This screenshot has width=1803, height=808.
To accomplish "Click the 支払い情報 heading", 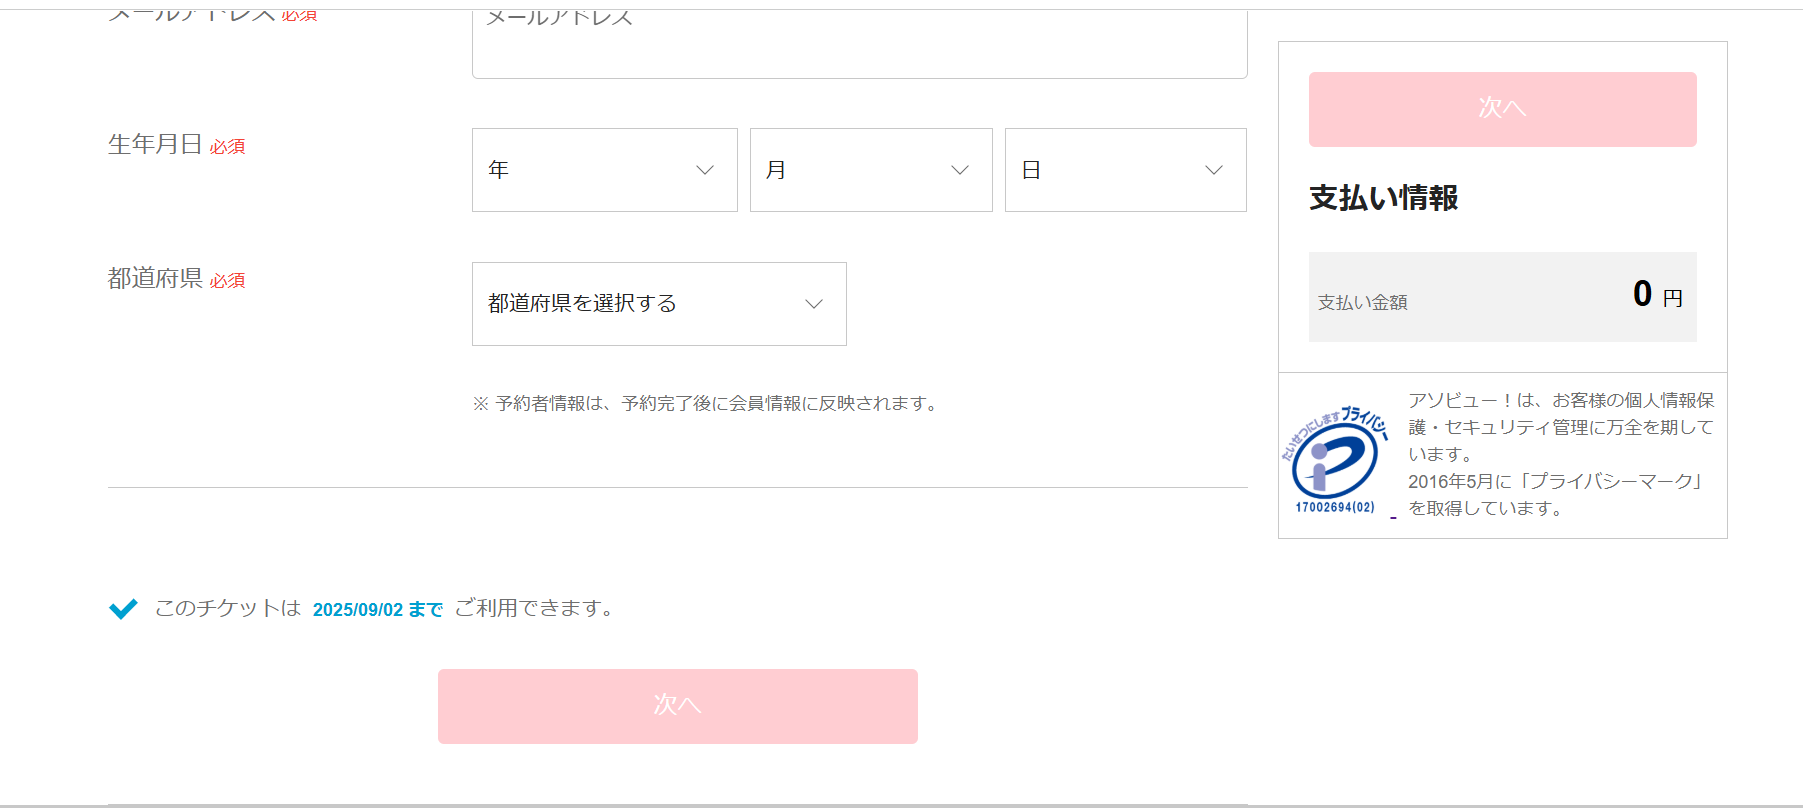I will pos(1383,198).
